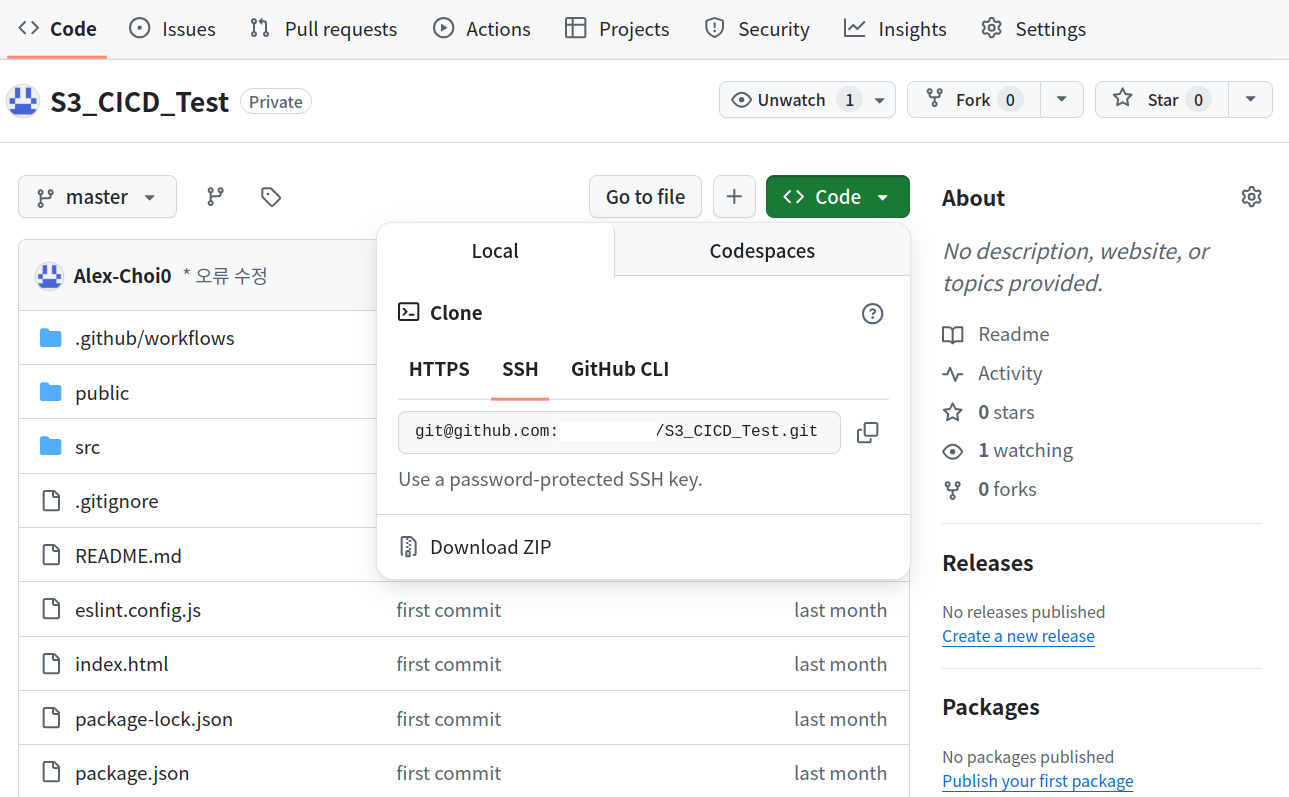Click the stars icon in About
The width and height of the screenshot is (1289, 797).
click(x=953, y=412)
